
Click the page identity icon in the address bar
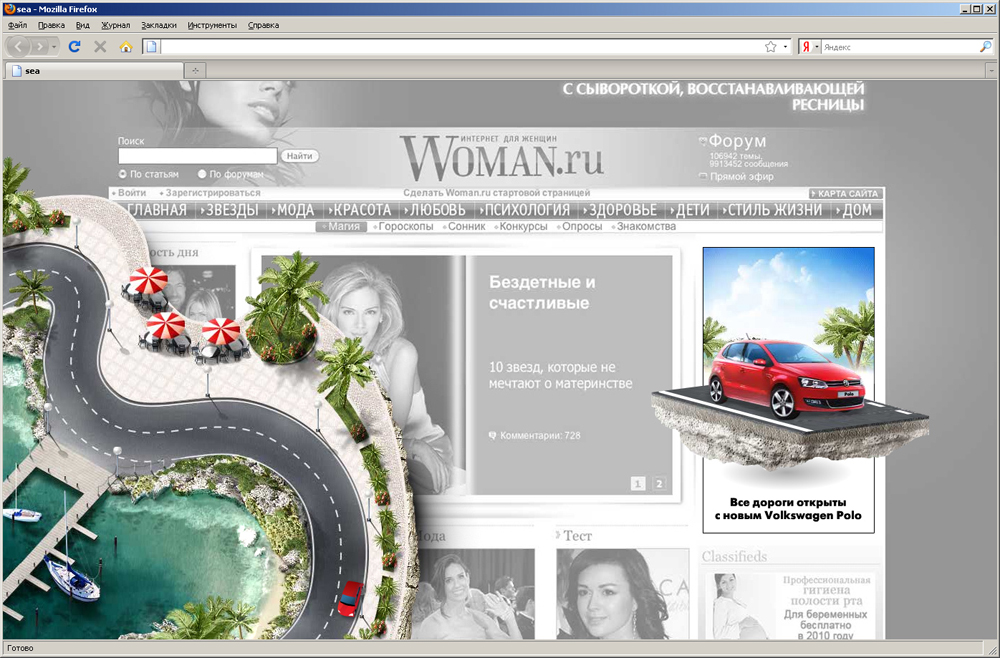[x=151, y=47]
